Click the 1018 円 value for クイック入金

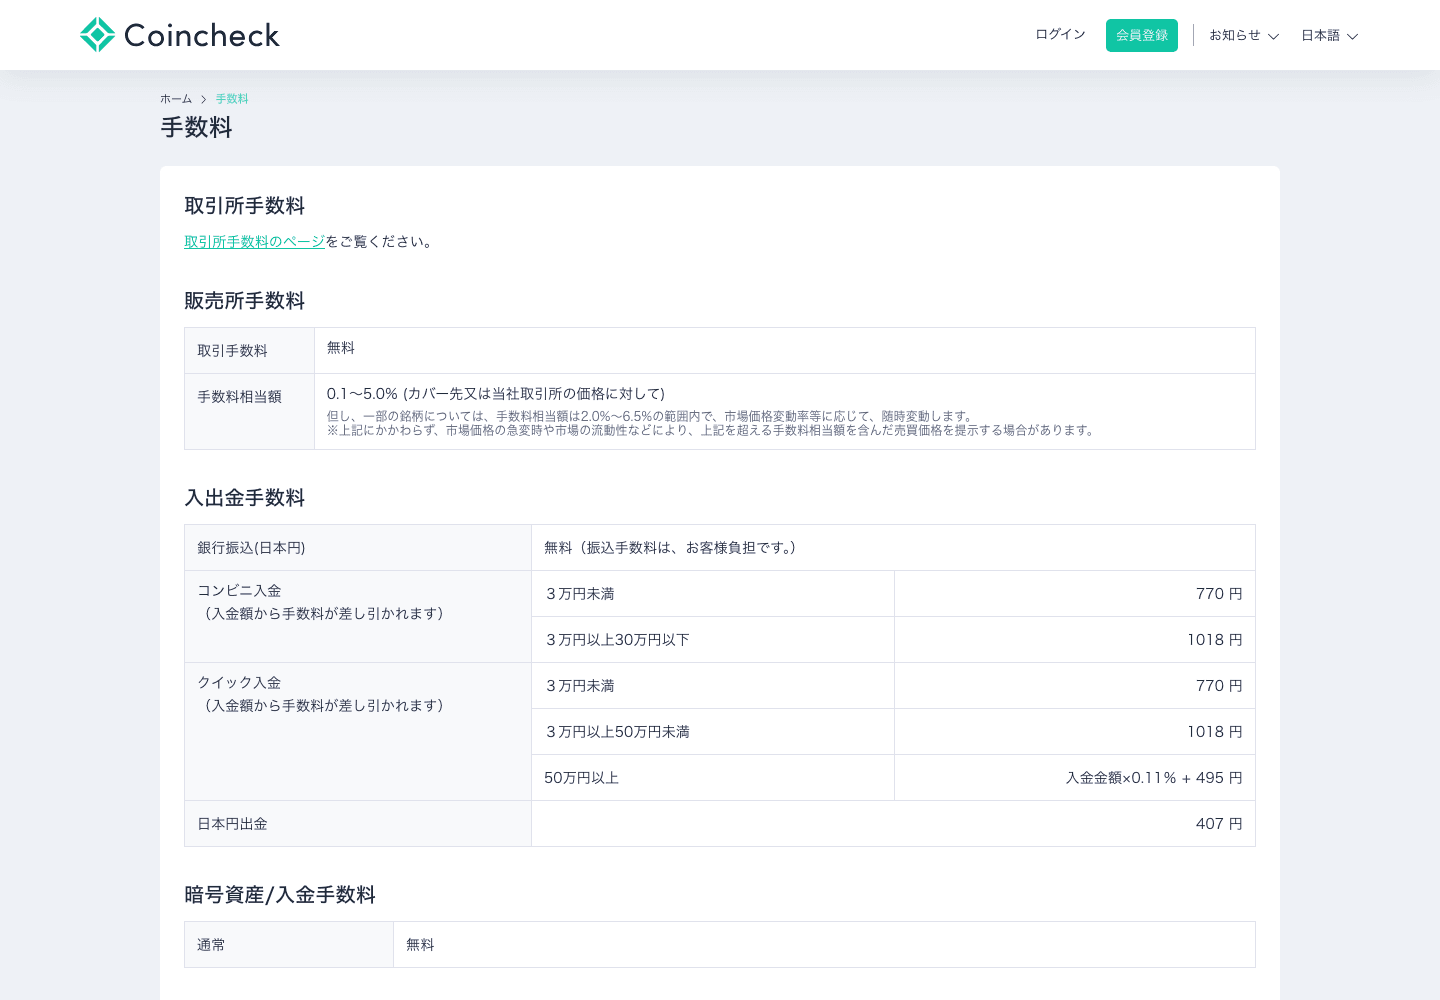[x=1215, y=732]
